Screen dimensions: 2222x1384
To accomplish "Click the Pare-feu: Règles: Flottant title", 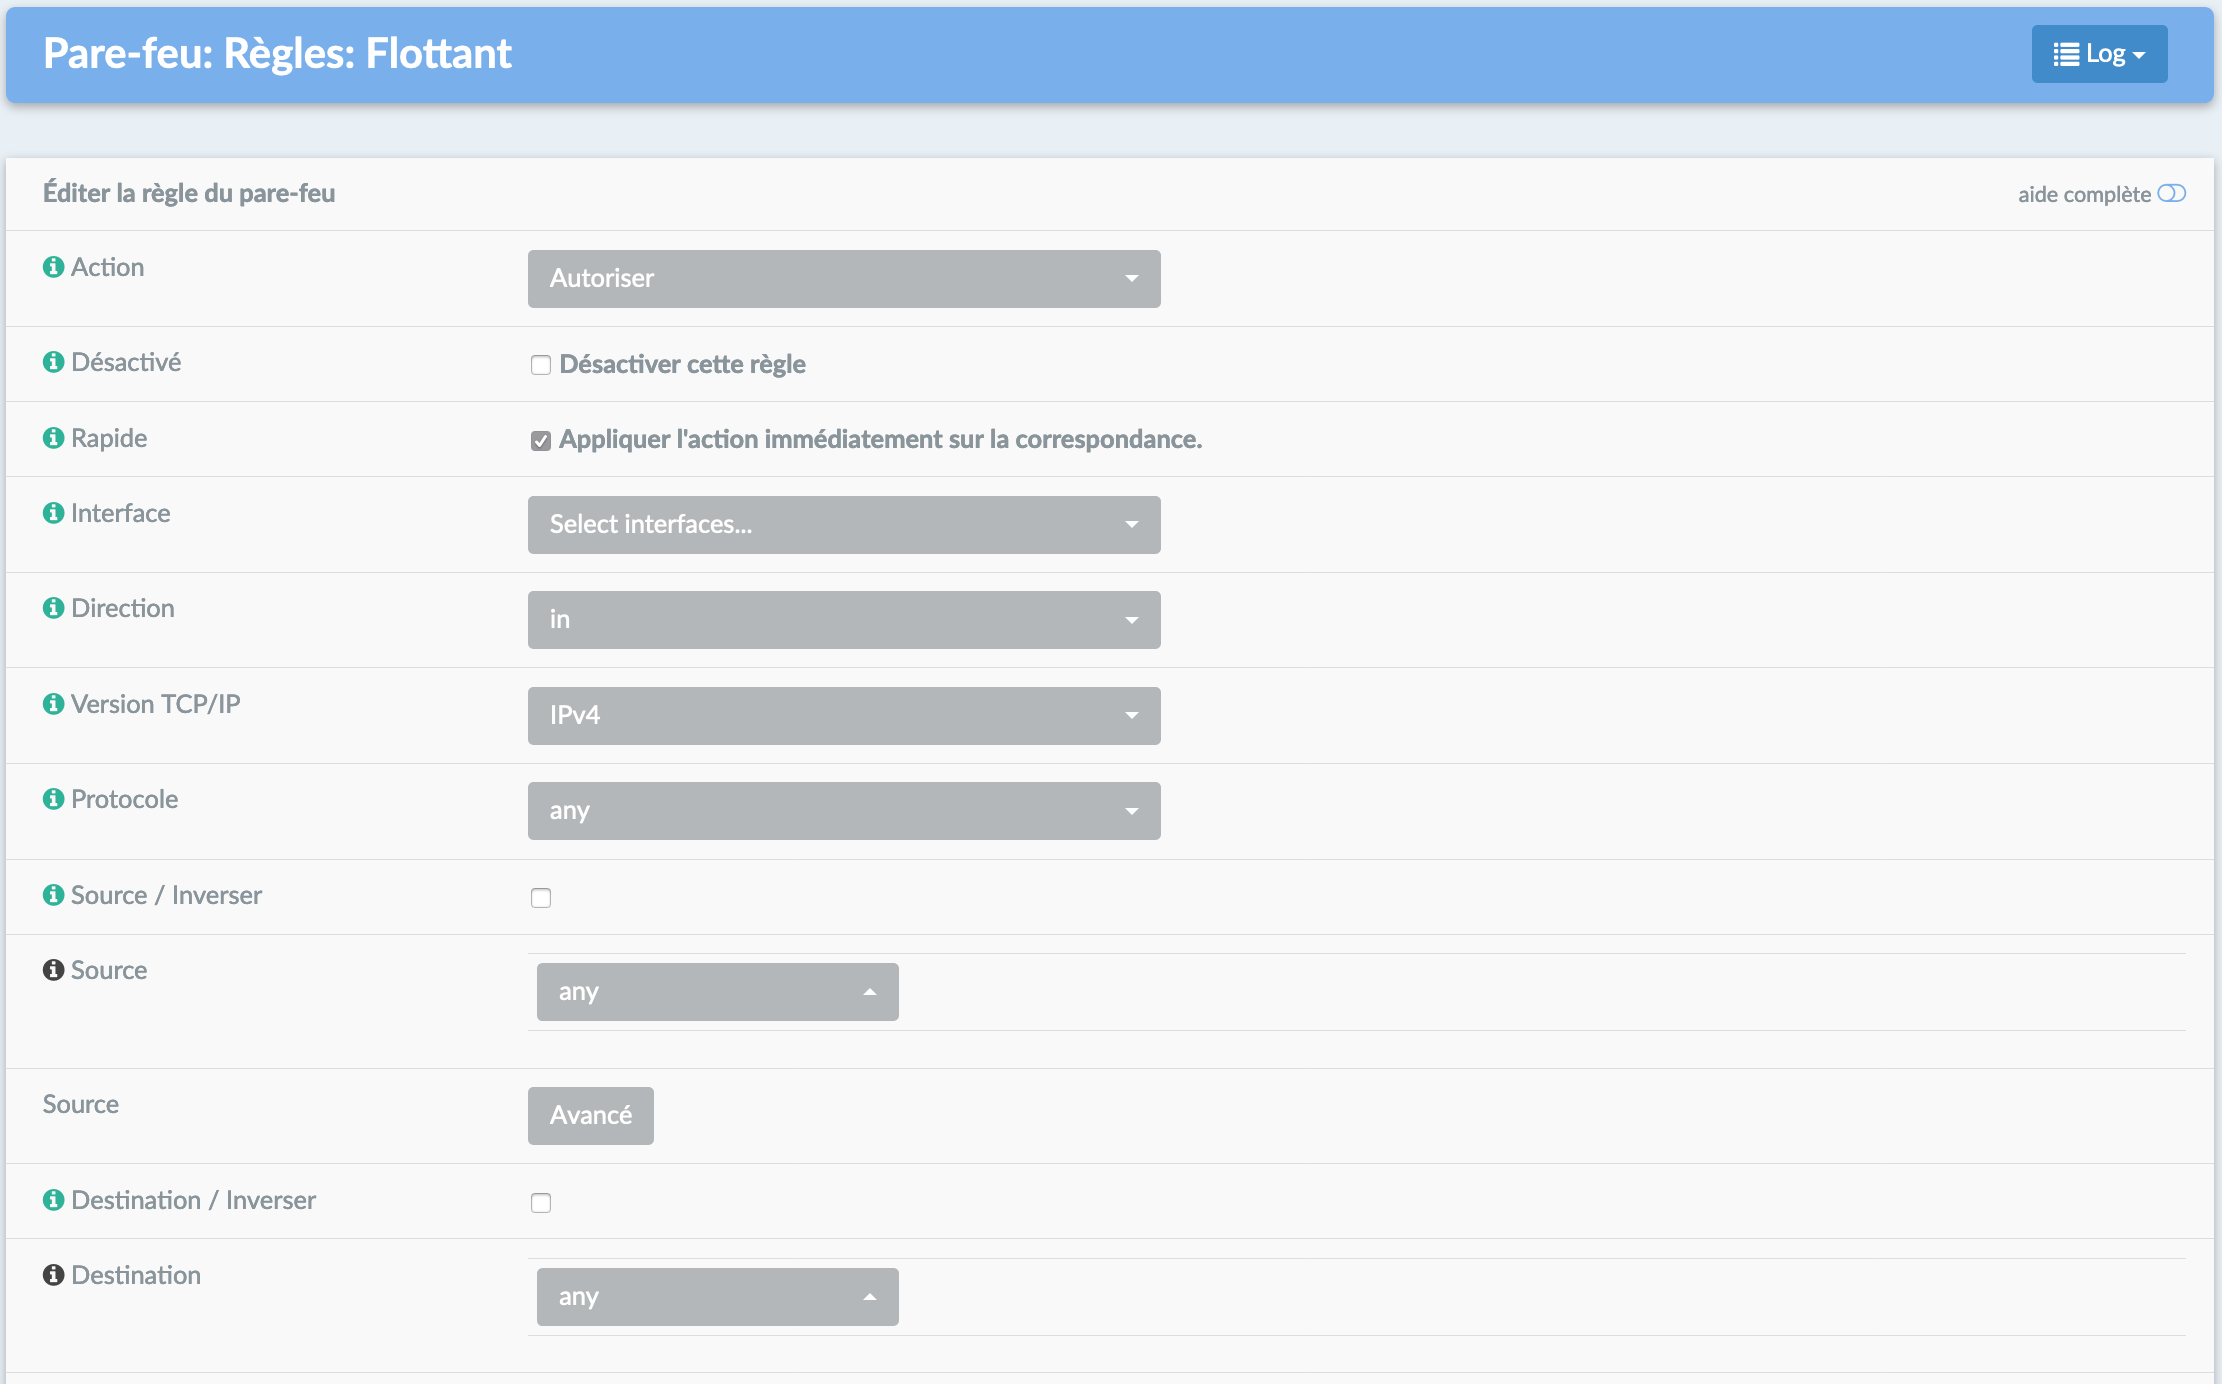I will (x=277, y=54).
